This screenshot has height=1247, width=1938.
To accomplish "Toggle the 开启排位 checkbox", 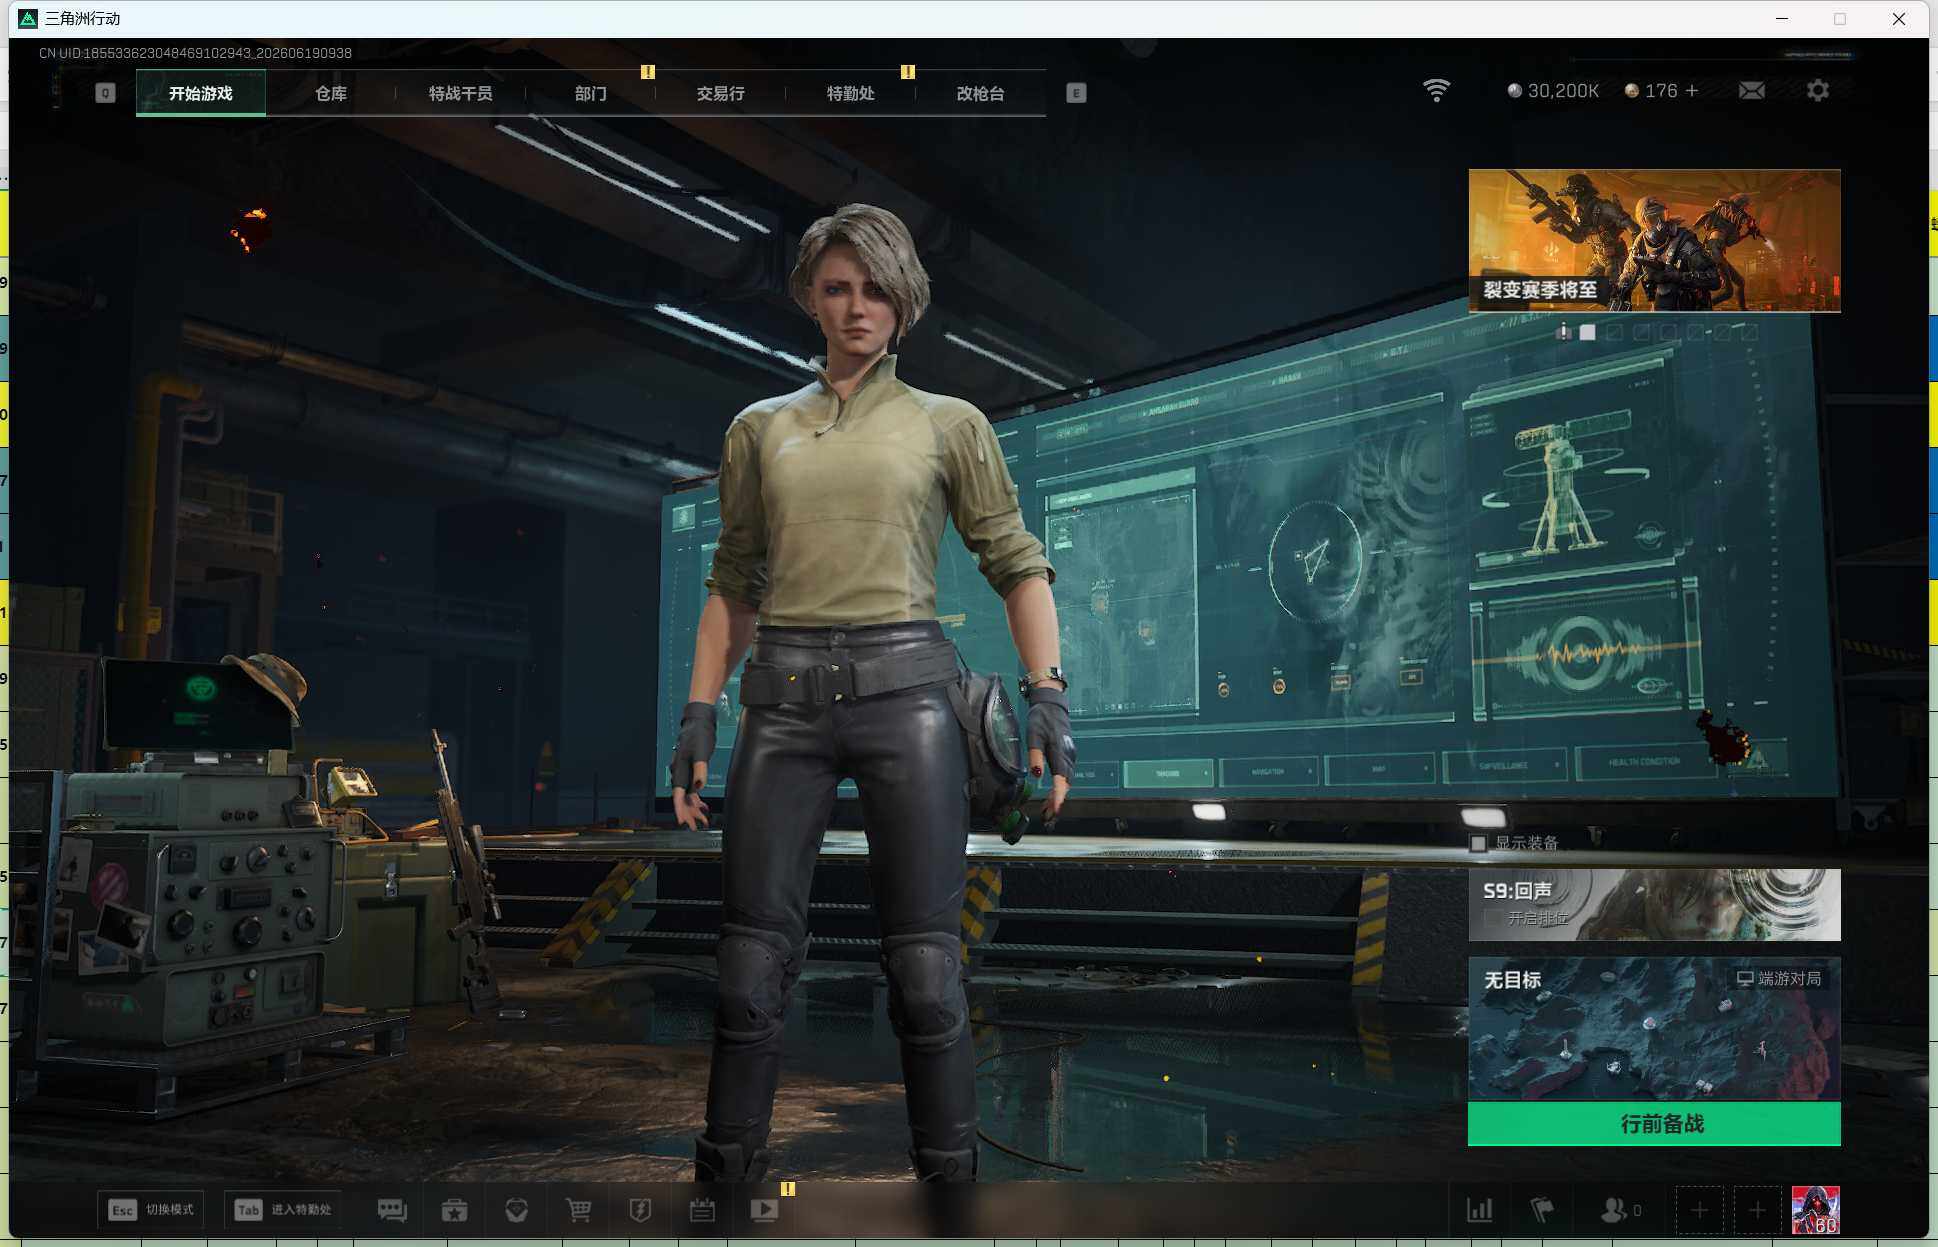I will coord(1493,918).
